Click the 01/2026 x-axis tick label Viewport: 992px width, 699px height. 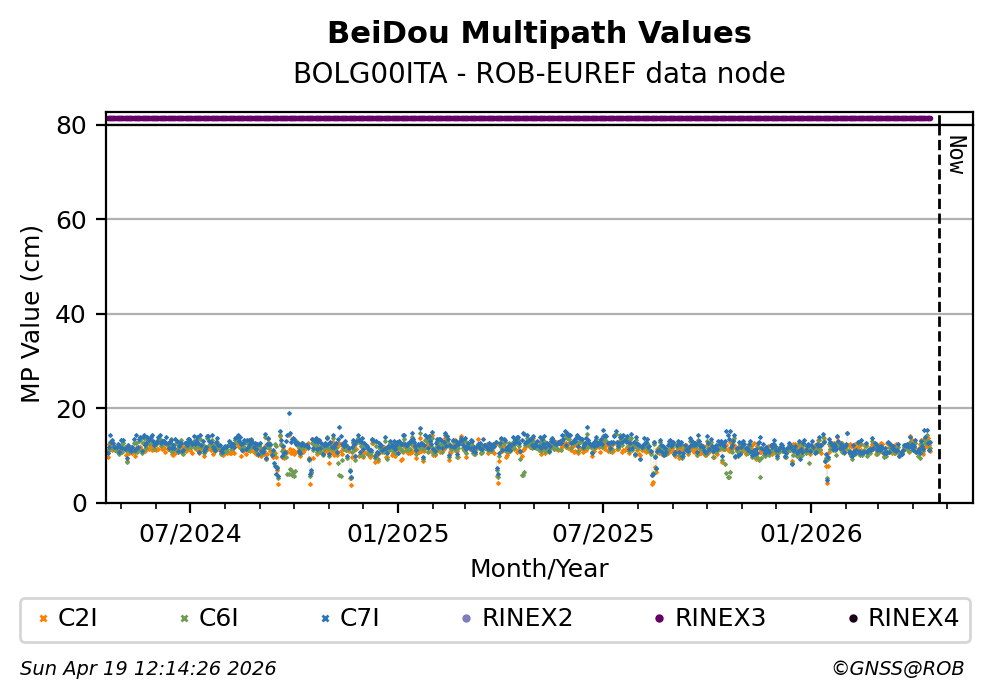pyautogui.click(x=810, y=534)
